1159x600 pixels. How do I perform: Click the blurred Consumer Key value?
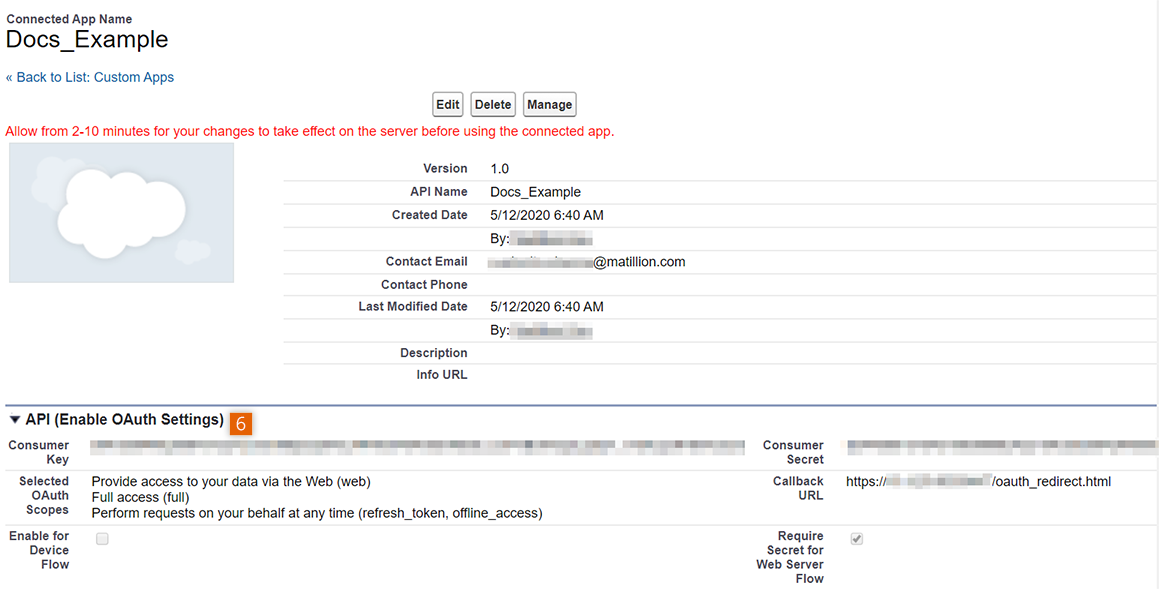(x=418, y=446)
